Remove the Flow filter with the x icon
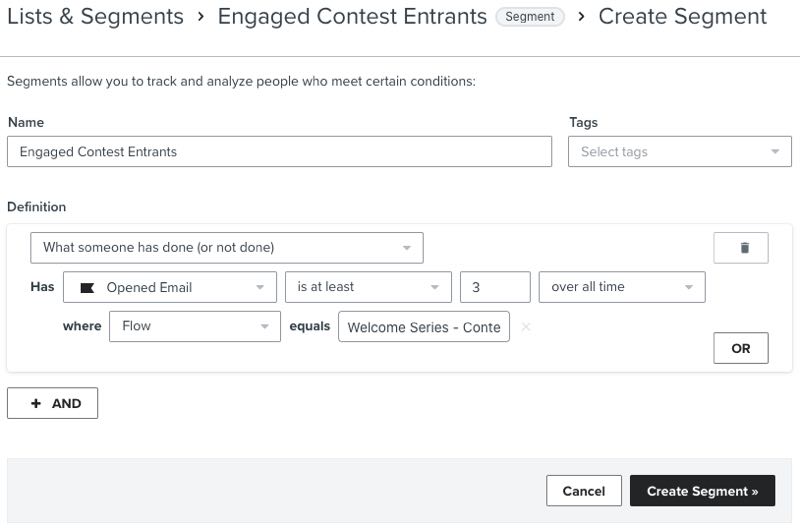This screenshot has width=800, height=529. click(526, 327)
